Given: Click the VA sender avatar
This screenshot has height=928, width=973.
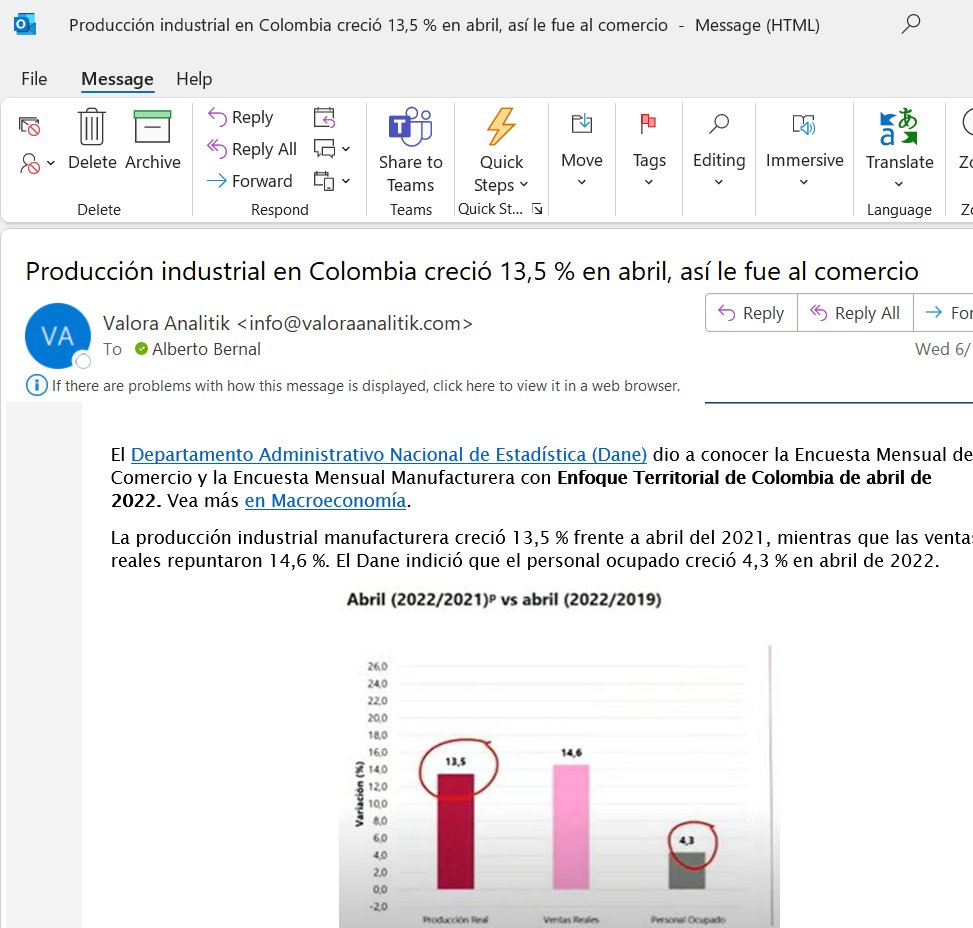Looking at the screenshot, I should [57, 336].
